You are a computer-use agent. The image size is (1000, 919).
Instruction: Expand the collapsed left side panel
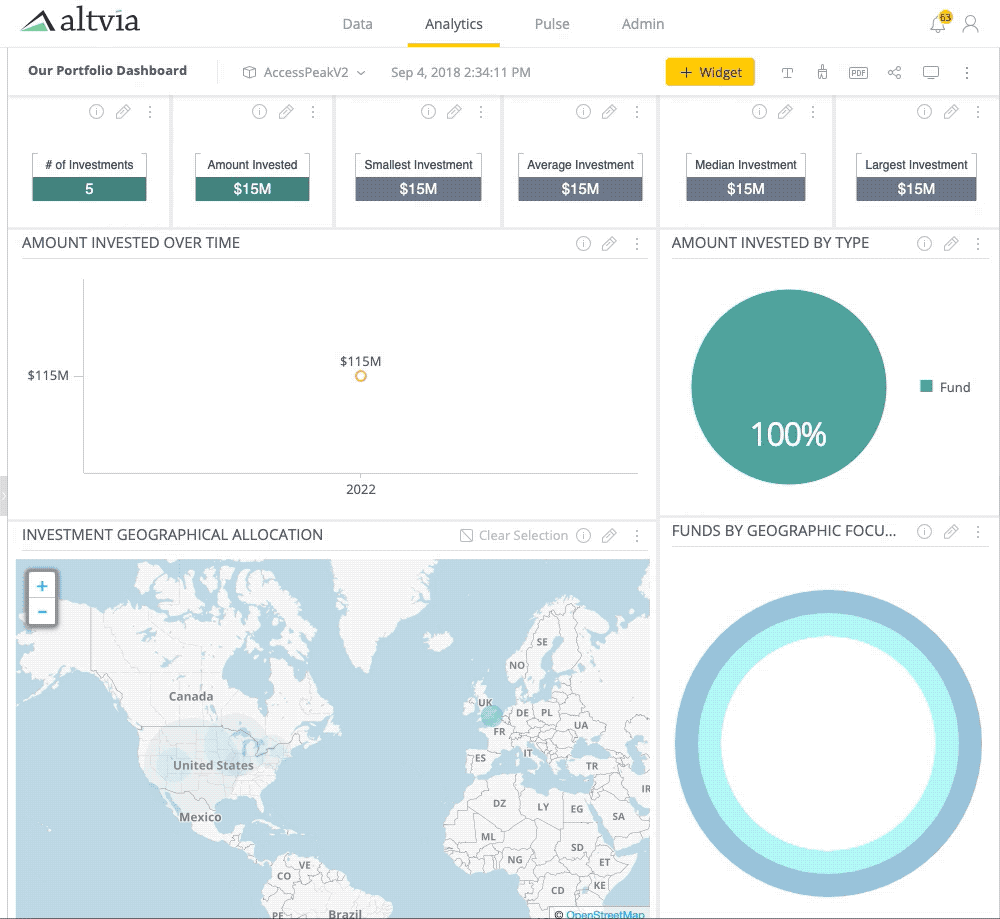click(3, 496)
